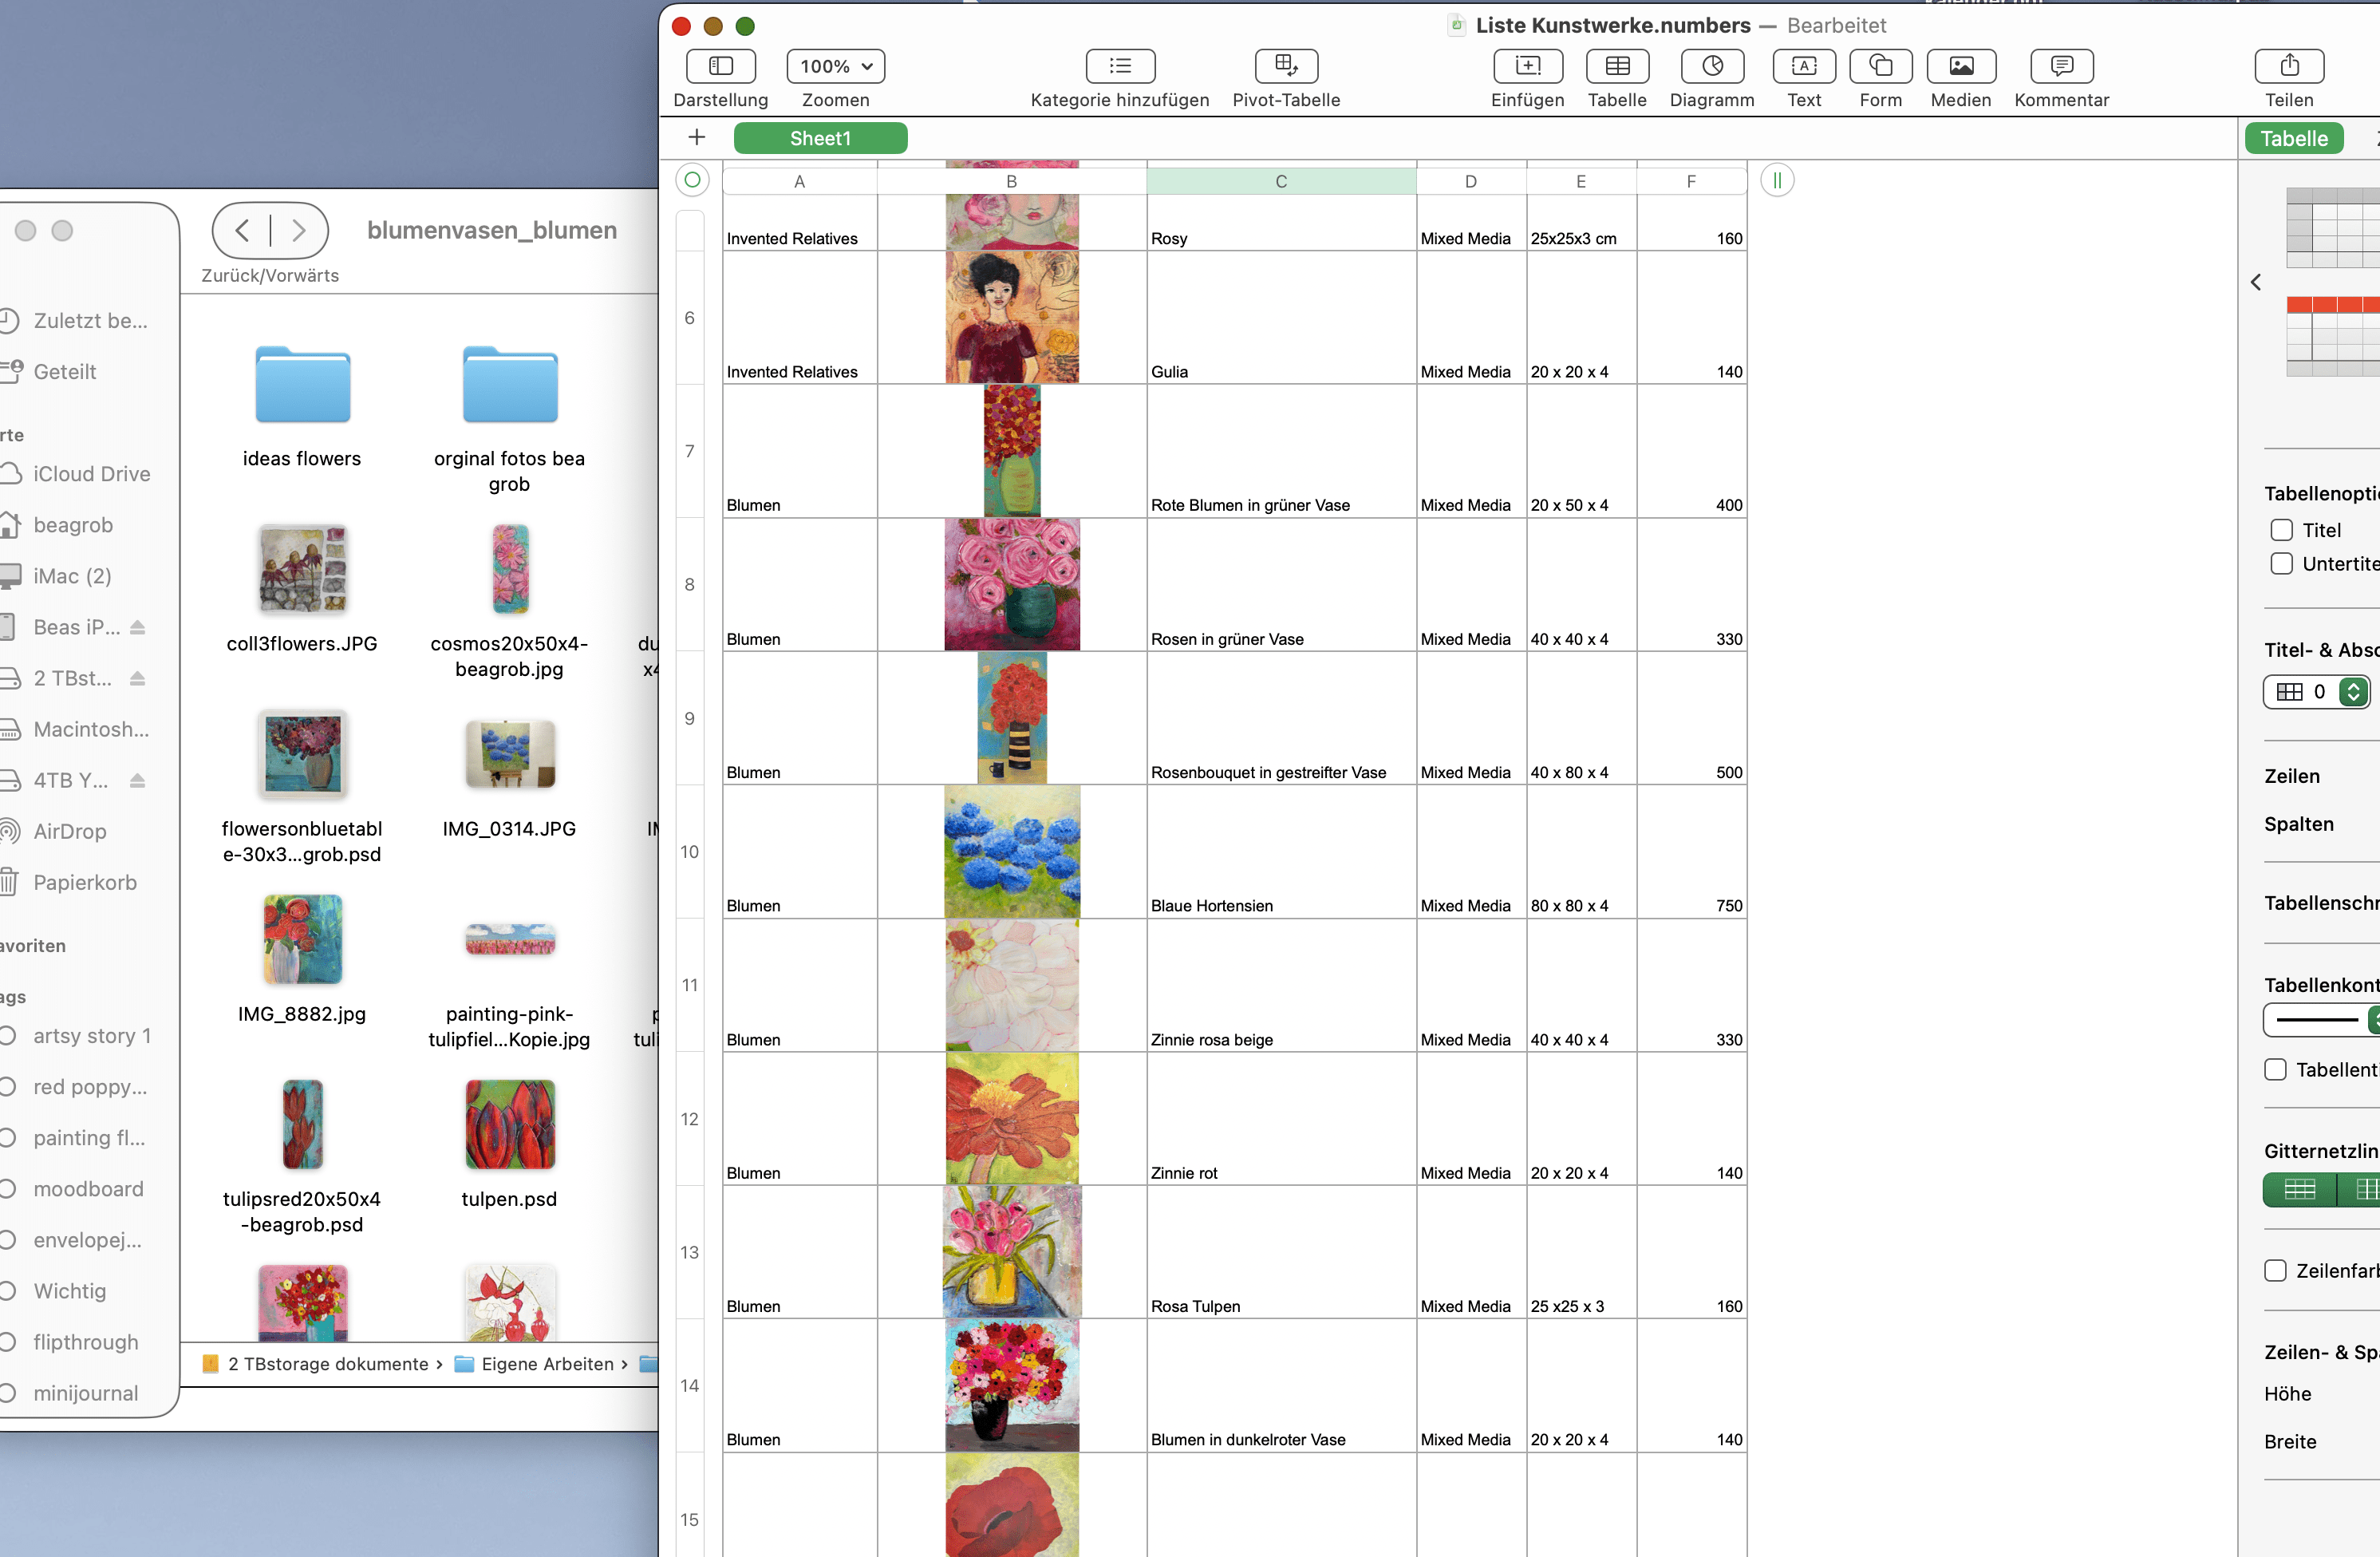The height and width of the screenshot is (1557, 2380).
Task: Select the Tabelle tab in the inspector
Action: point(2294,138)
